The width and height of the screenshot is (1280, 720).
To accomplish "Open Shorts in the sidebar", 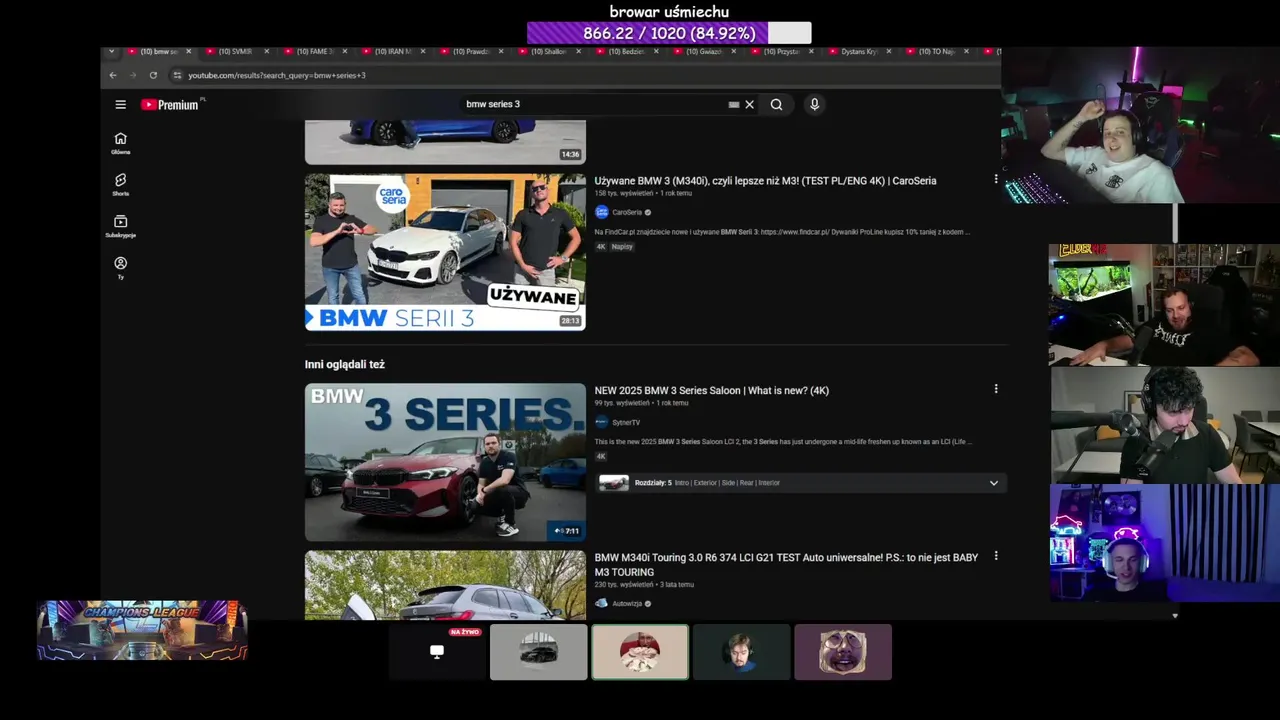I will click(120, 184).
